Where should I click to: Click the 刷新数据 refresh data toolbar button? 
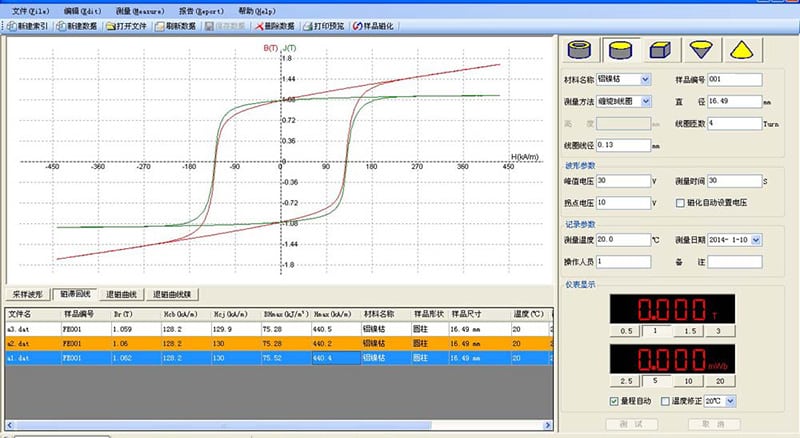[x=176, y=26]
